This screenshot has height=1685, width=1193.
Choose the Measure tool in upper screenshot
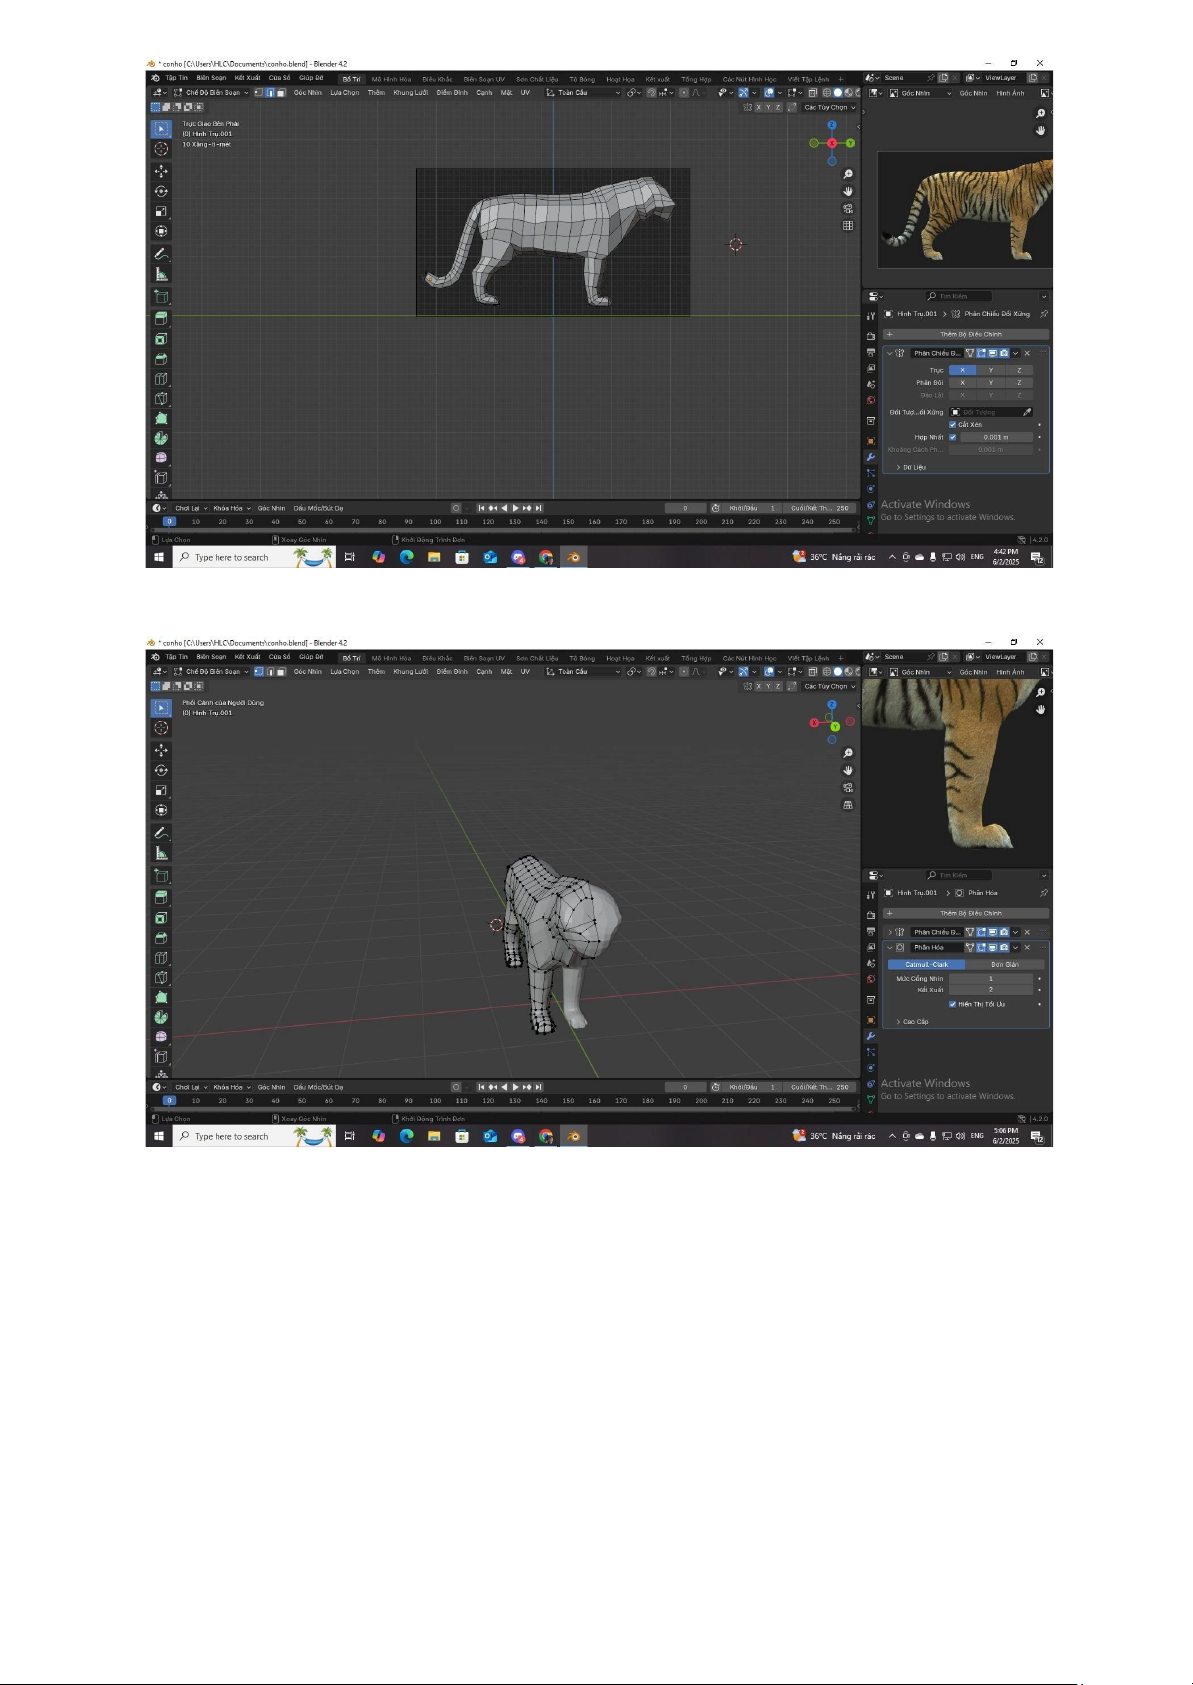coord(161,274)
